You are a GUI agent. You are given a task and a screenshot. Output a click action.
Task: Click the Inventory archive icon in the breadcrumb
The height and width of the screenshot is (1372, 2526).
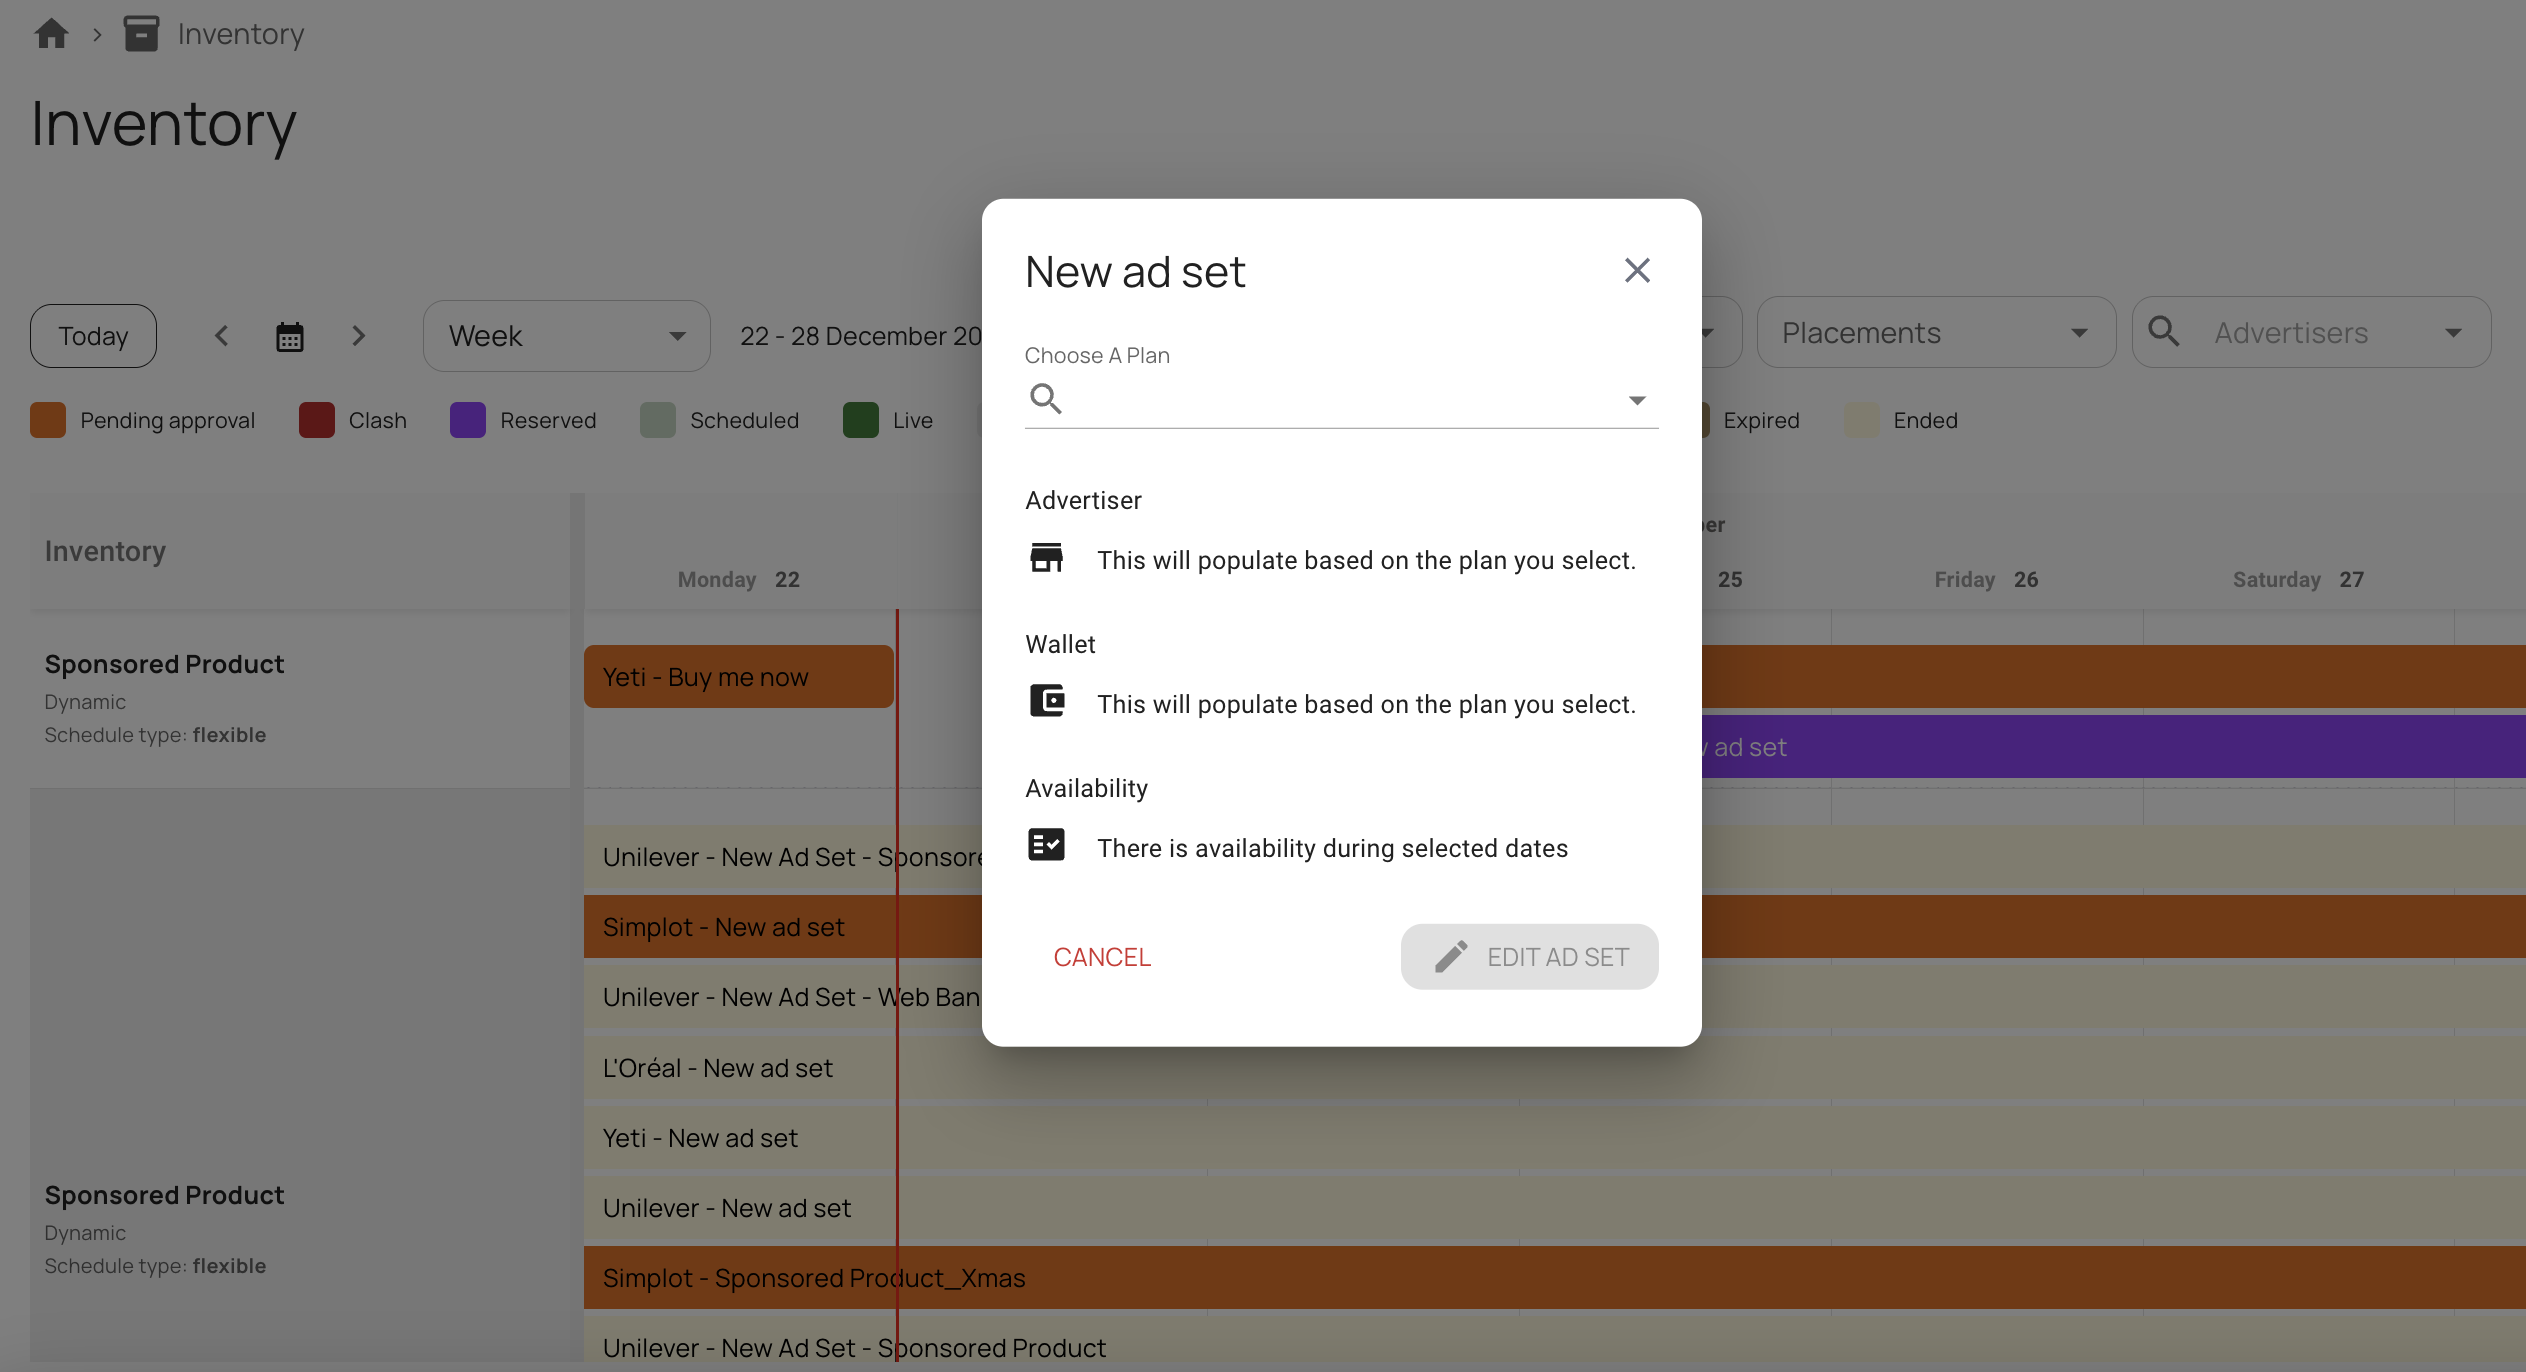tap(141, 34)
